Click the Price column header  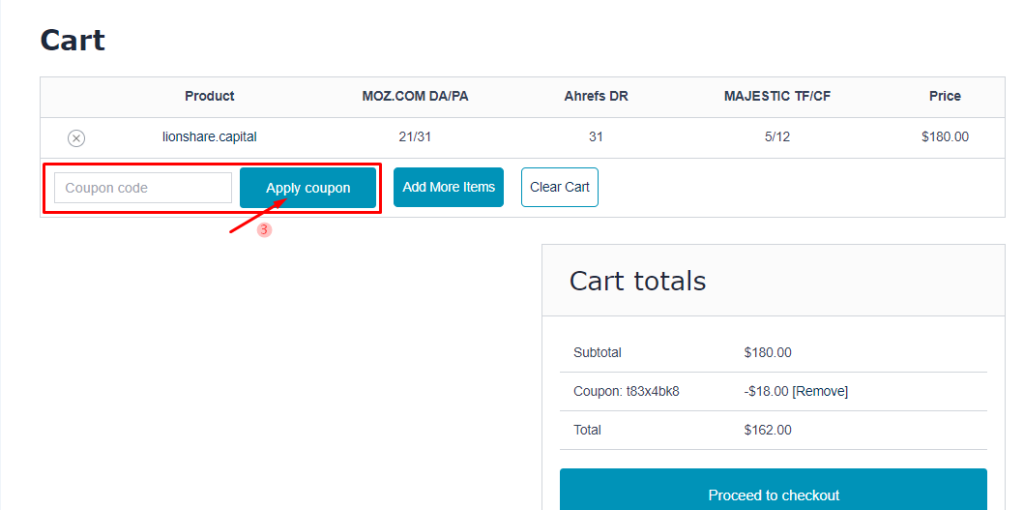[944, 96]
